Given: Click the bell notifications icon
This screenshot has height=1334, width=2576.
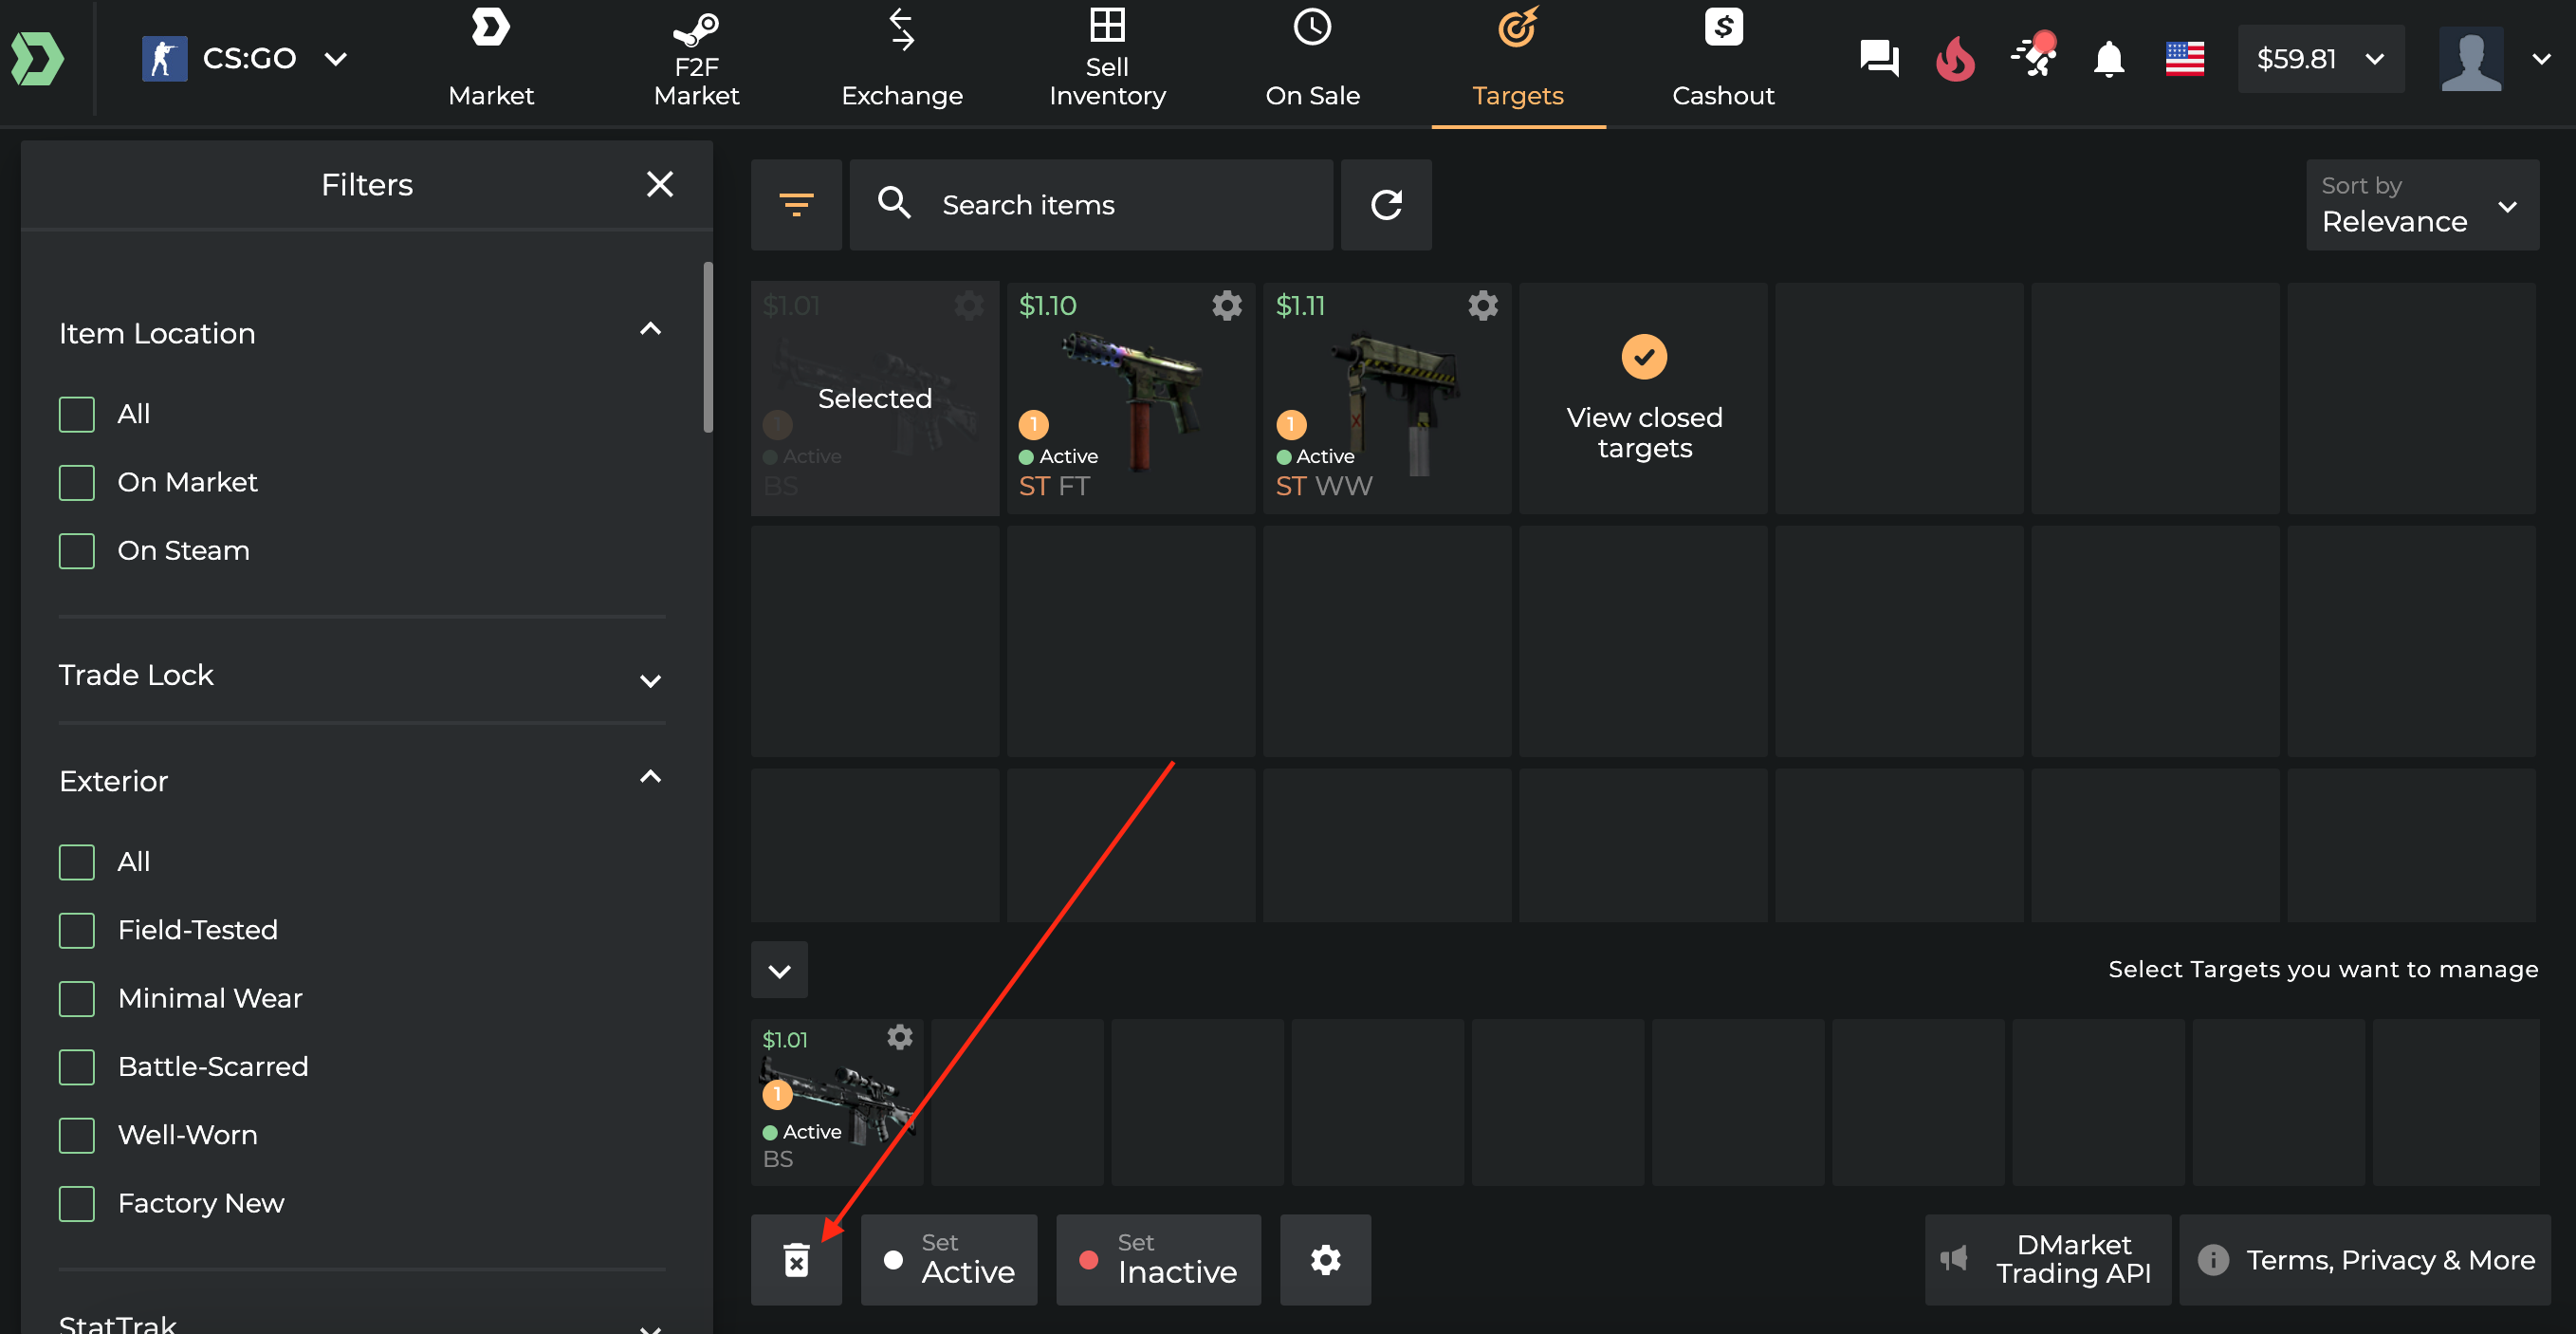Looking at the screenshot, I should click(2109, 58).
